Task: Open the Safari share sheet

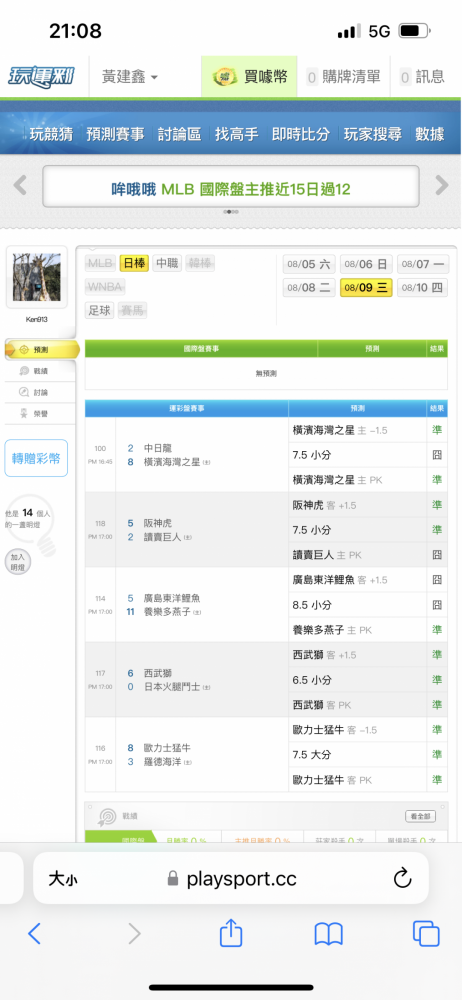Action: pos(231,933)
